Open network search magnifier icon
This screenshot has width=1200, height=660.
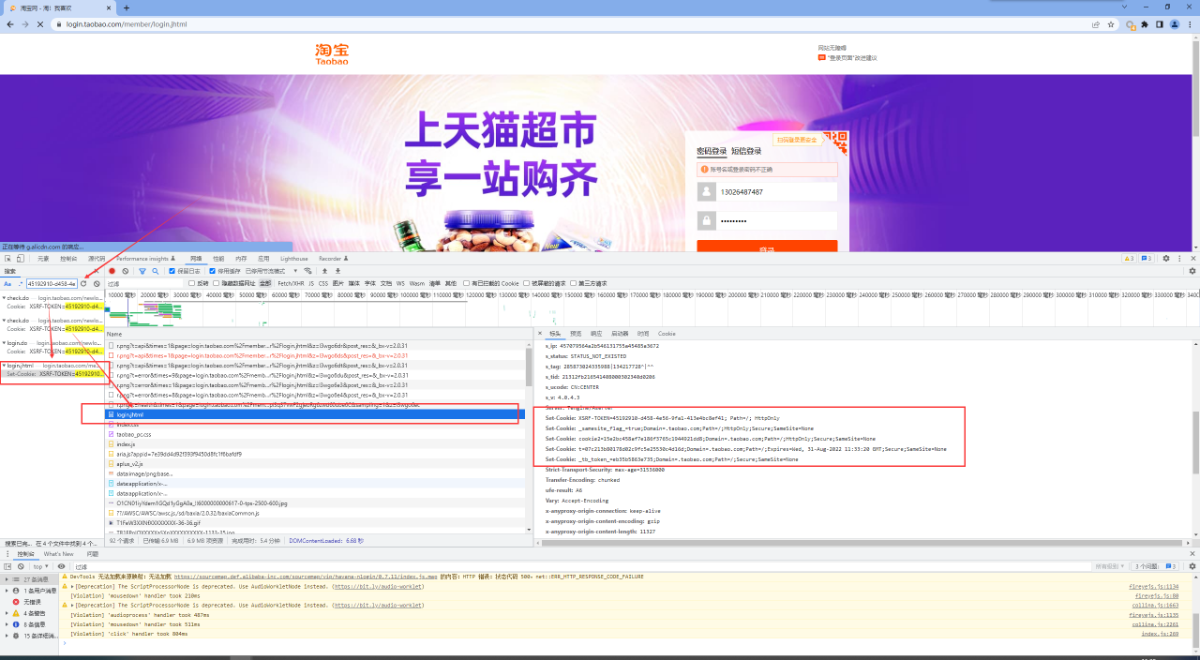155,271
